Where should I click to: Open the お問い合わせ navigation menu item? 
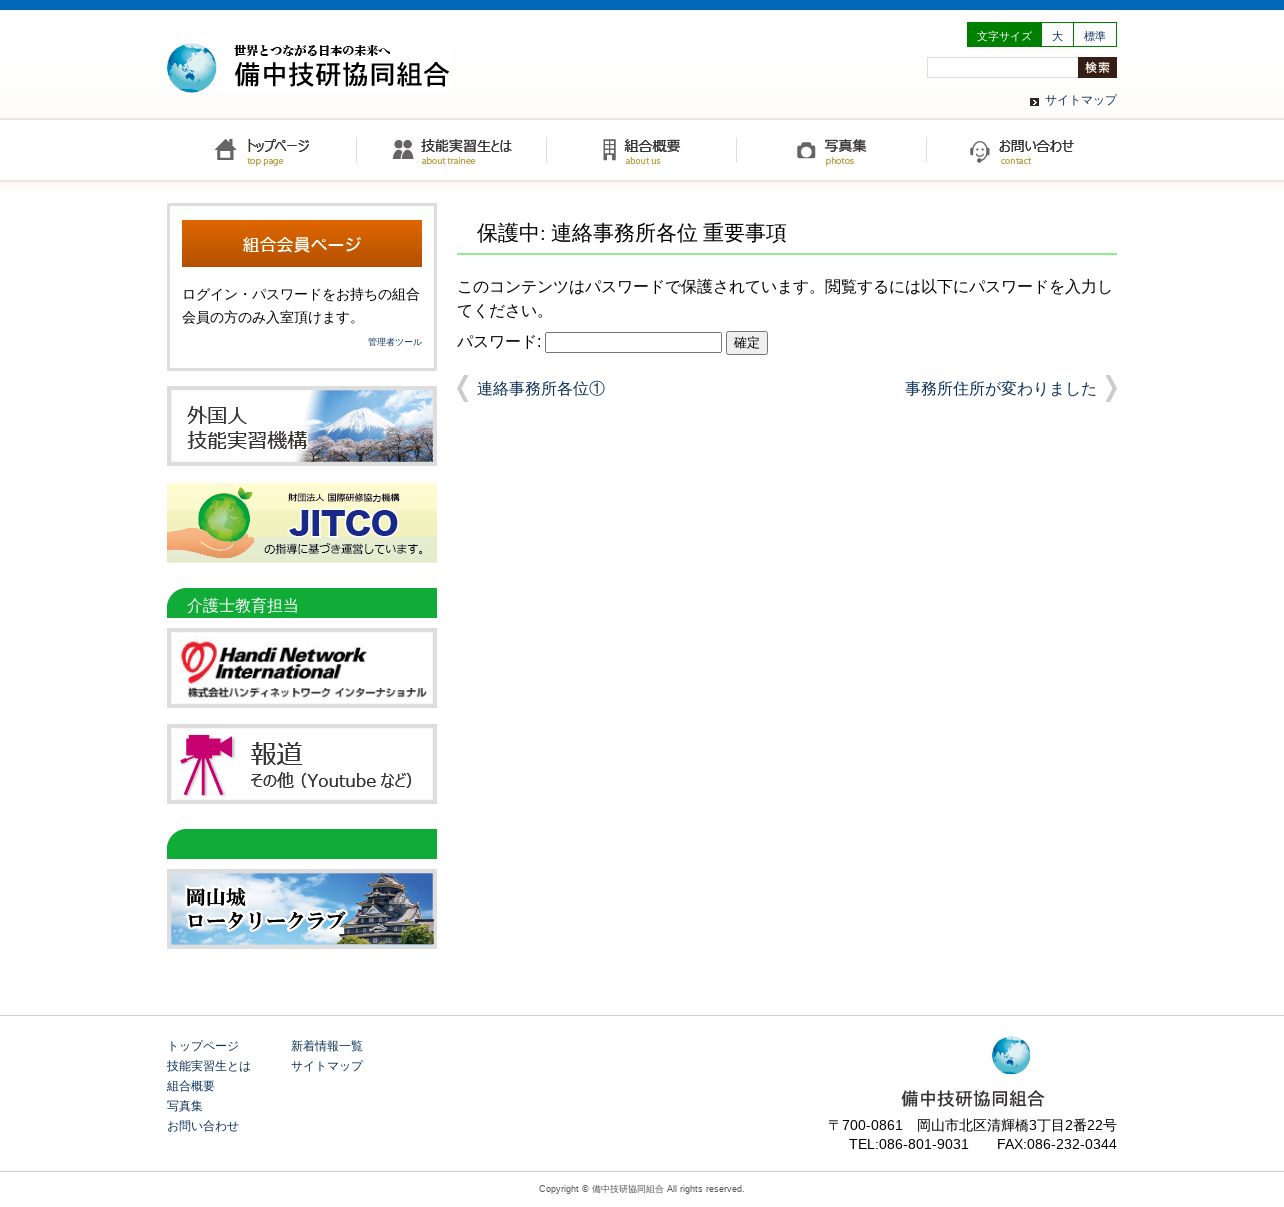1022,150
